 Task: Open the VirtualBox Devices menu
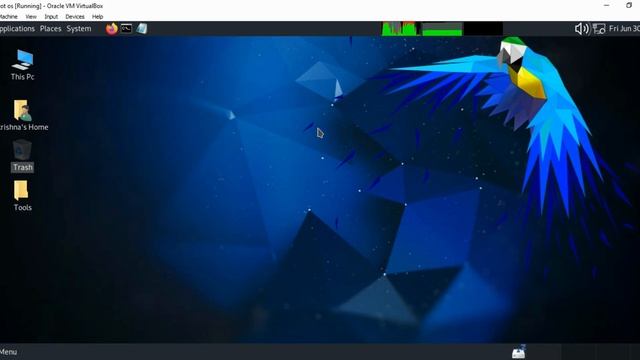(75, 17)
